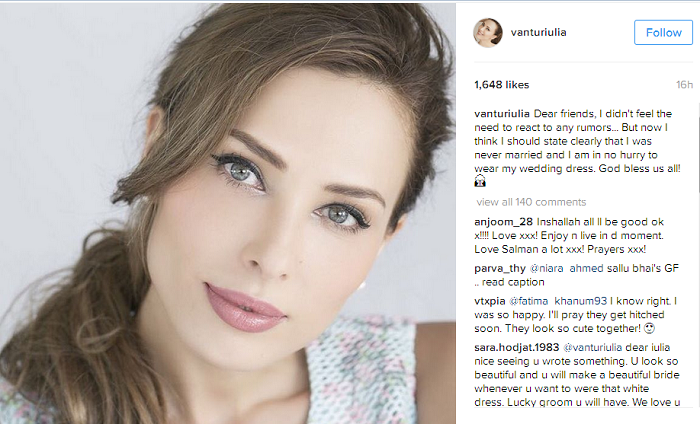Open commenter sara.hodjat.1983's profile
This screenshot has height=424, width=700.
click(x=517, y=348)
